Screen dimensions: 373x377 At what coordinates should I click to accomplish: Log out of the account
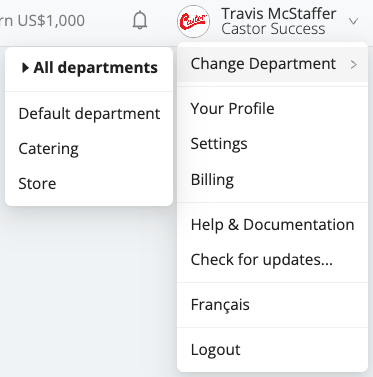click(272, 350)
